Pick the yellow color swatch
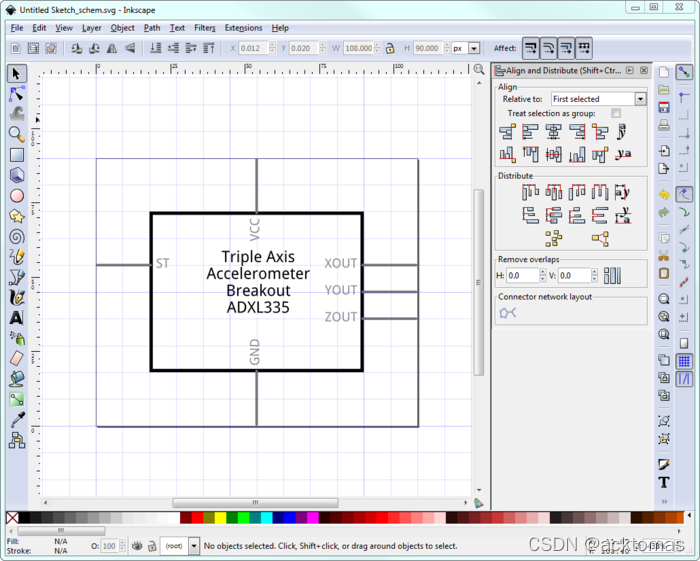Viewport: 700px width, 561px height. click(221, 518)
